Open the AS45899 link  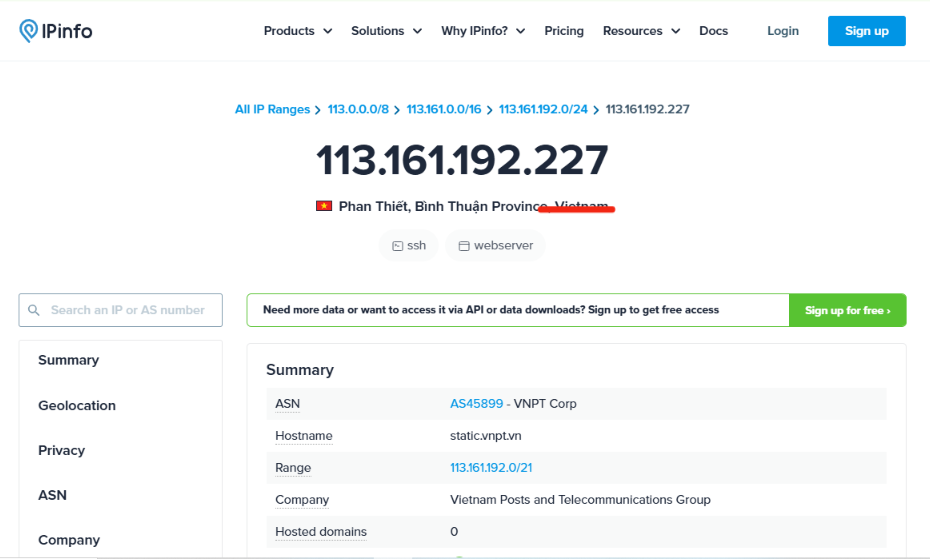[476, 404]
